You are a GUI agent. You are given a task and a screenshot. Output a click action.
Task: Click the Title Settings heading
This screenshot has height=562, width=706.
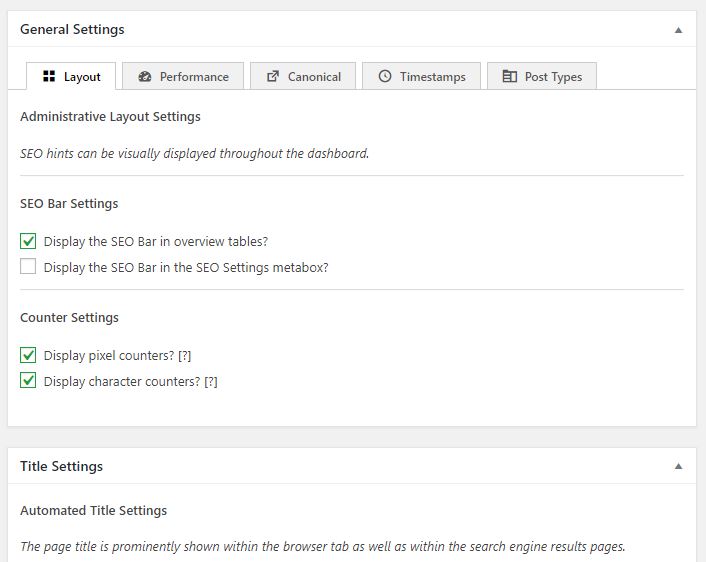61,466
